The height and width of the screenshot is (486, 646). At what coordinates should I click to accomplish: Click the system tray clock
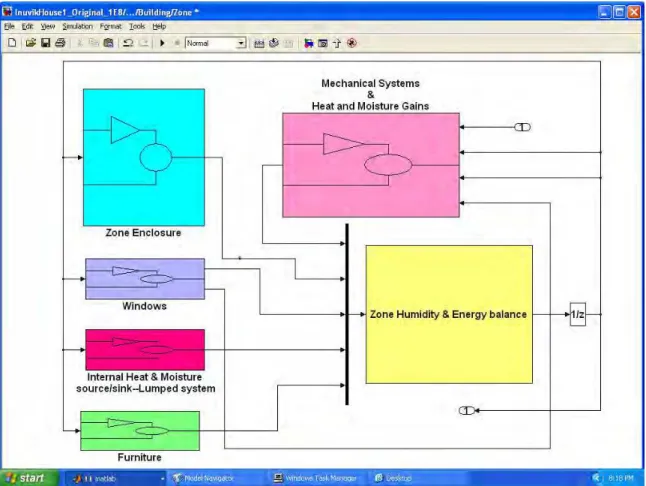621,478
